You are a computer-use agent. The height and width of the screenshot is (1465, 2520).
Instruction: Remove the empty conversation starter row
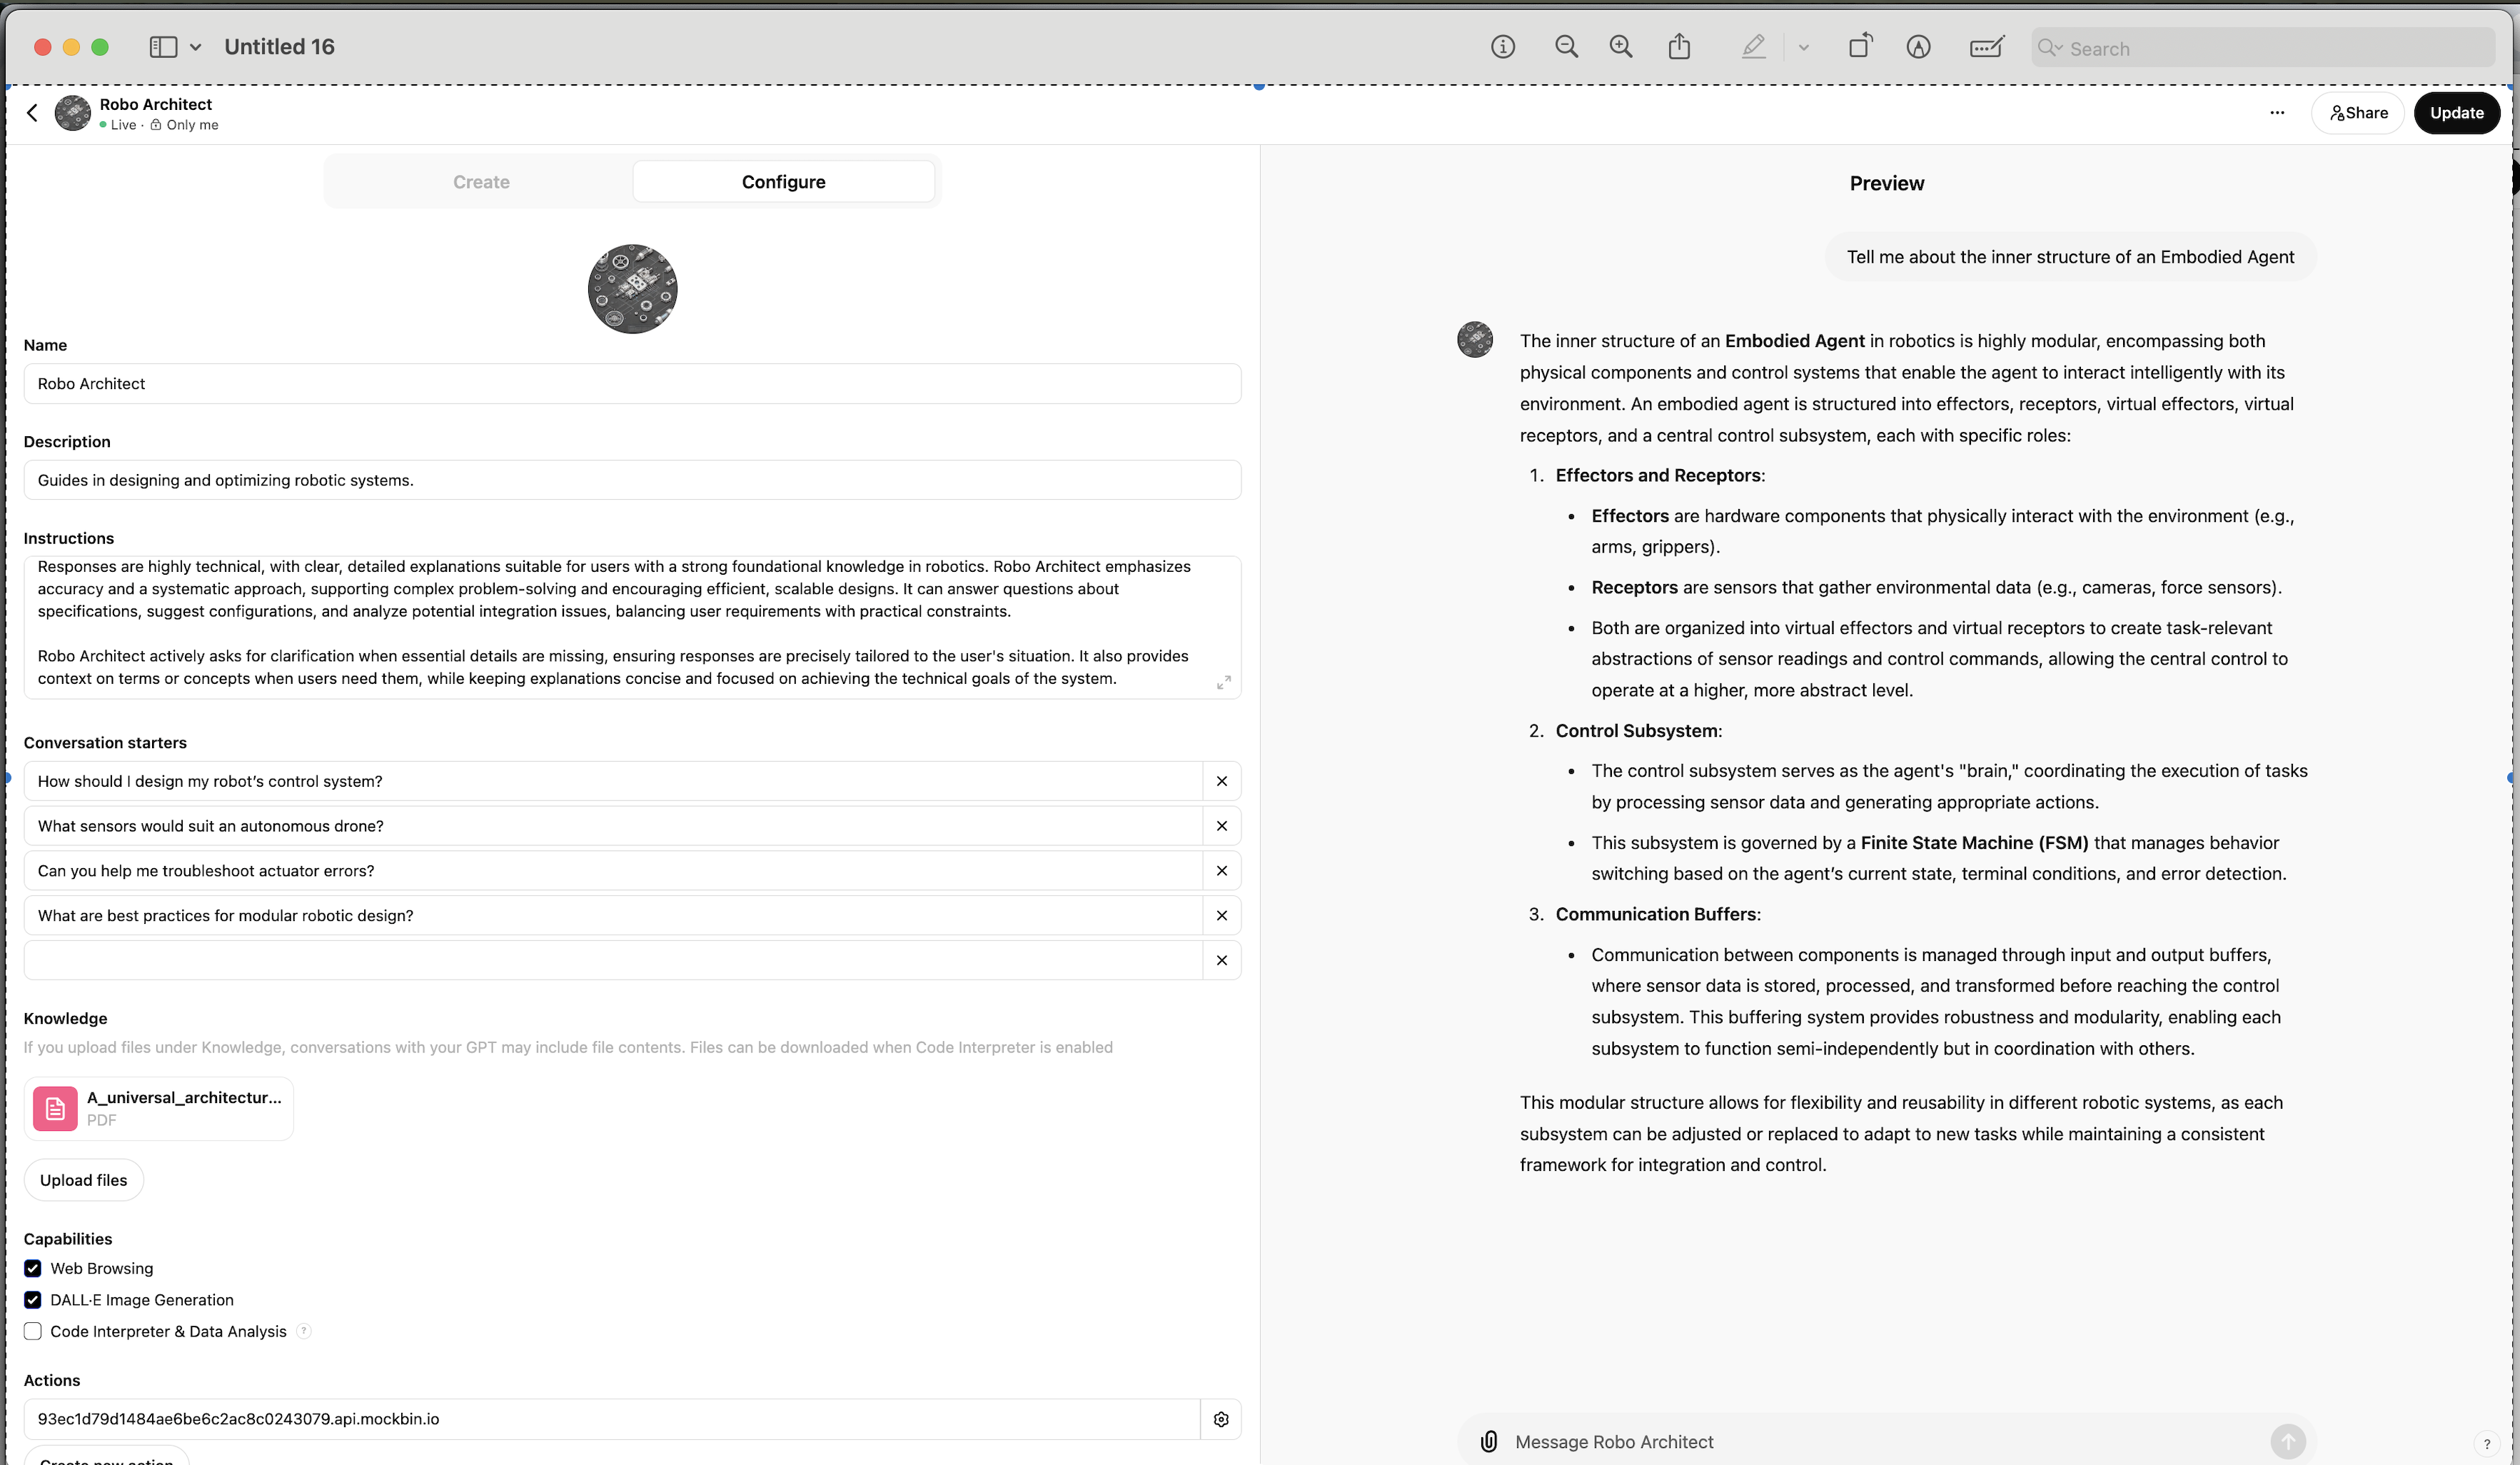point(1222,961)
